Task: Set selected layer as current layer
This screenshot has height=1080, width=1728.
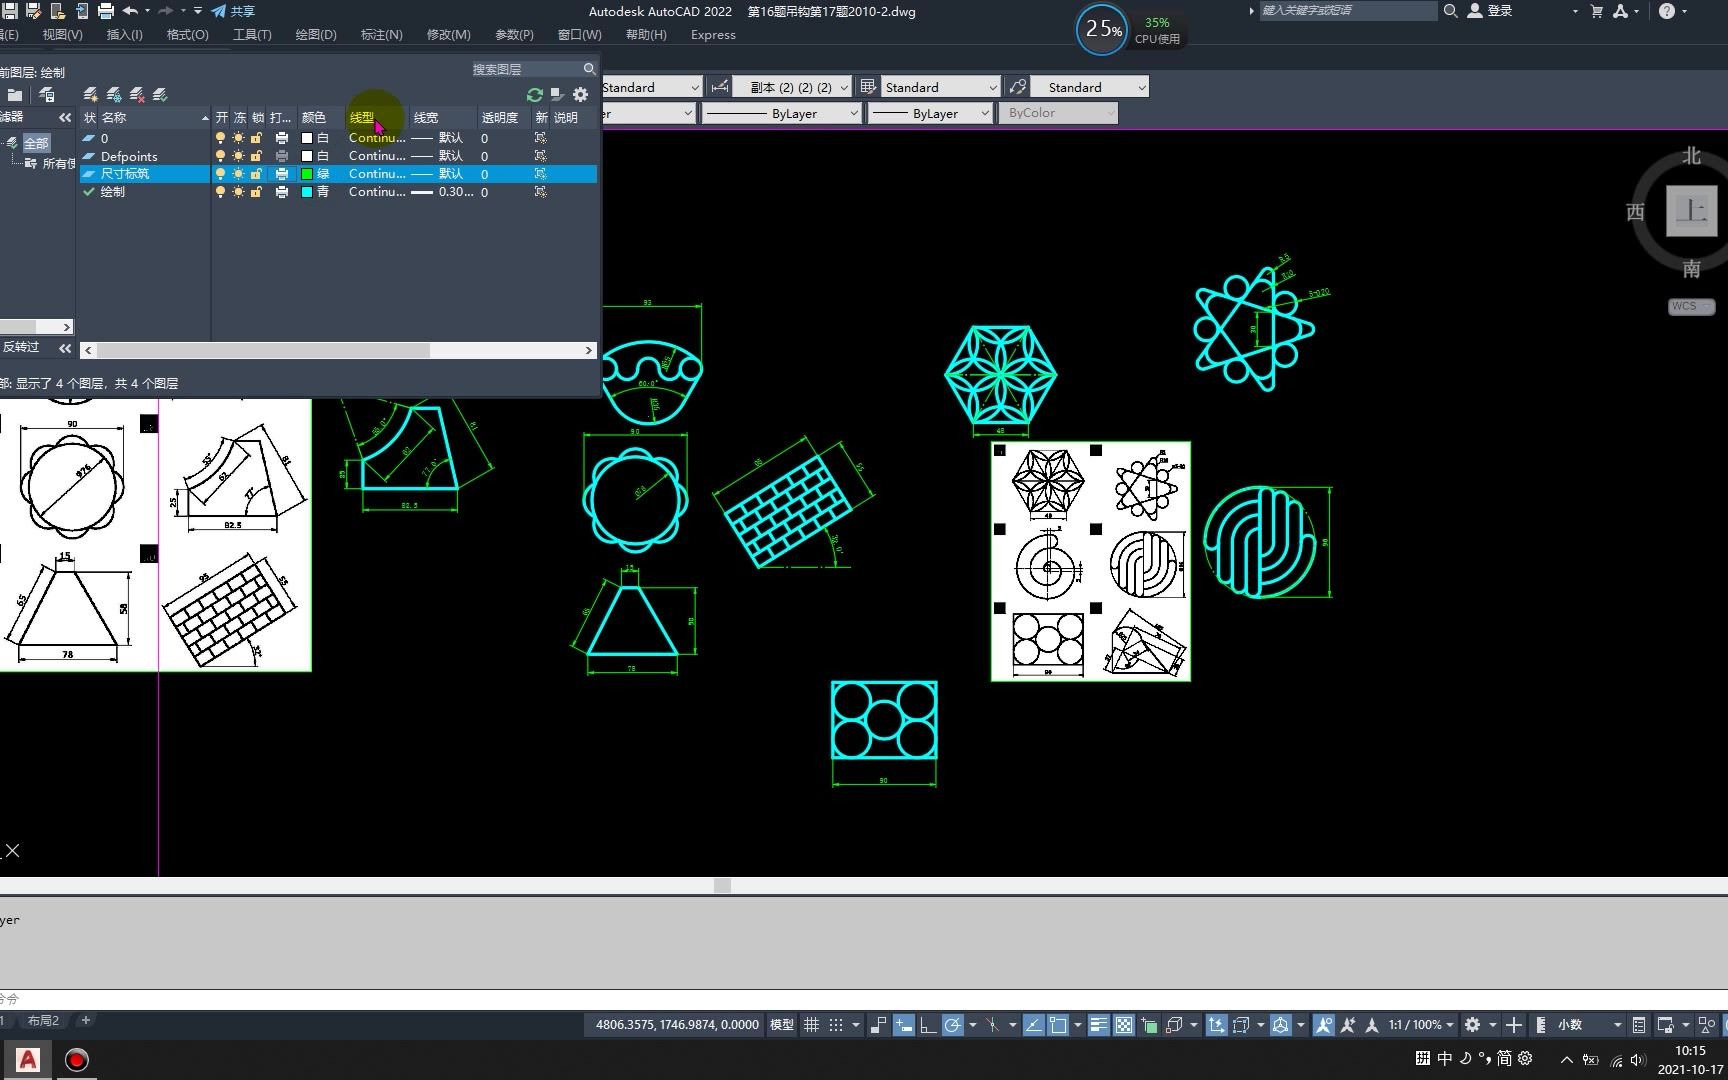Action: pos(160,94)
